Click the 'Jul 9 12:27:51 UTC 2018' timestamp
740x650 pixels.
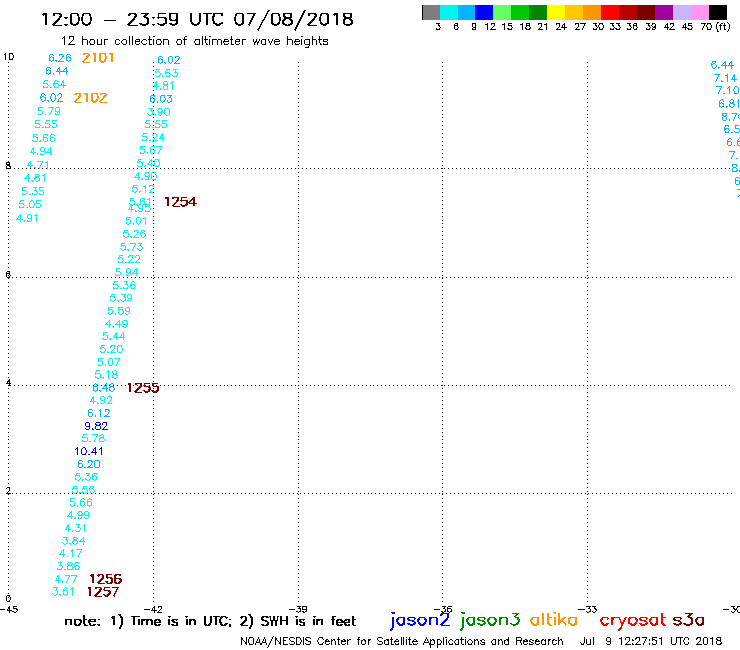click(651, 641)
